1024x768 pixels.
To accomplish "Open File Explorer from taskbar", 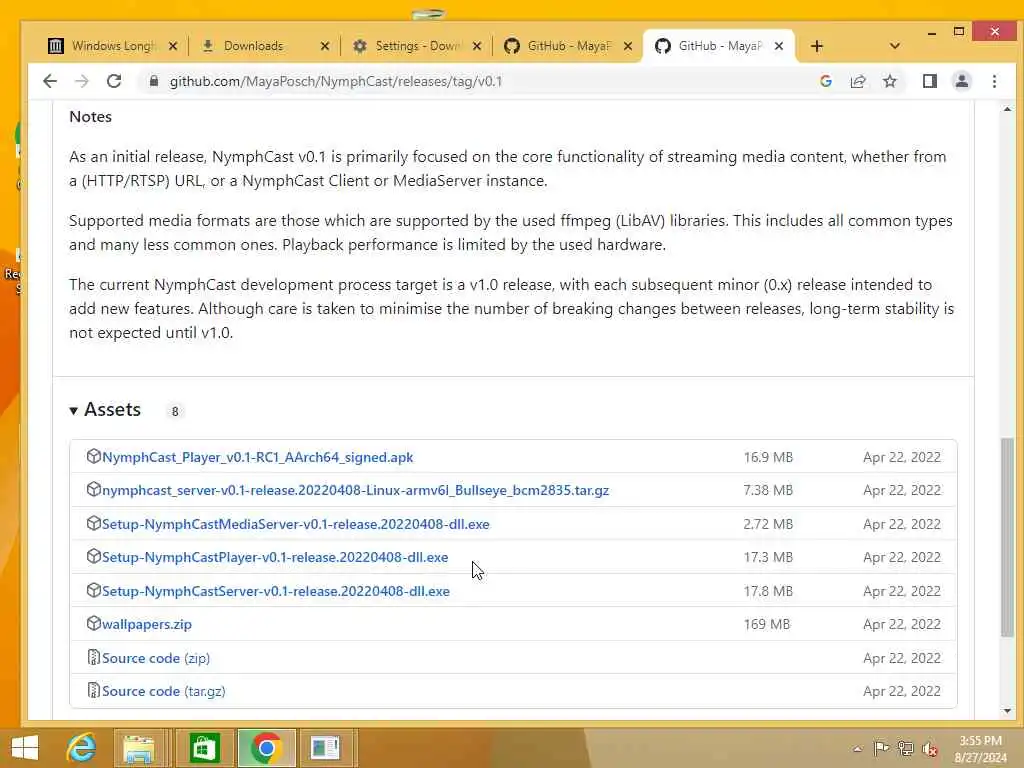I will (138, 748).
